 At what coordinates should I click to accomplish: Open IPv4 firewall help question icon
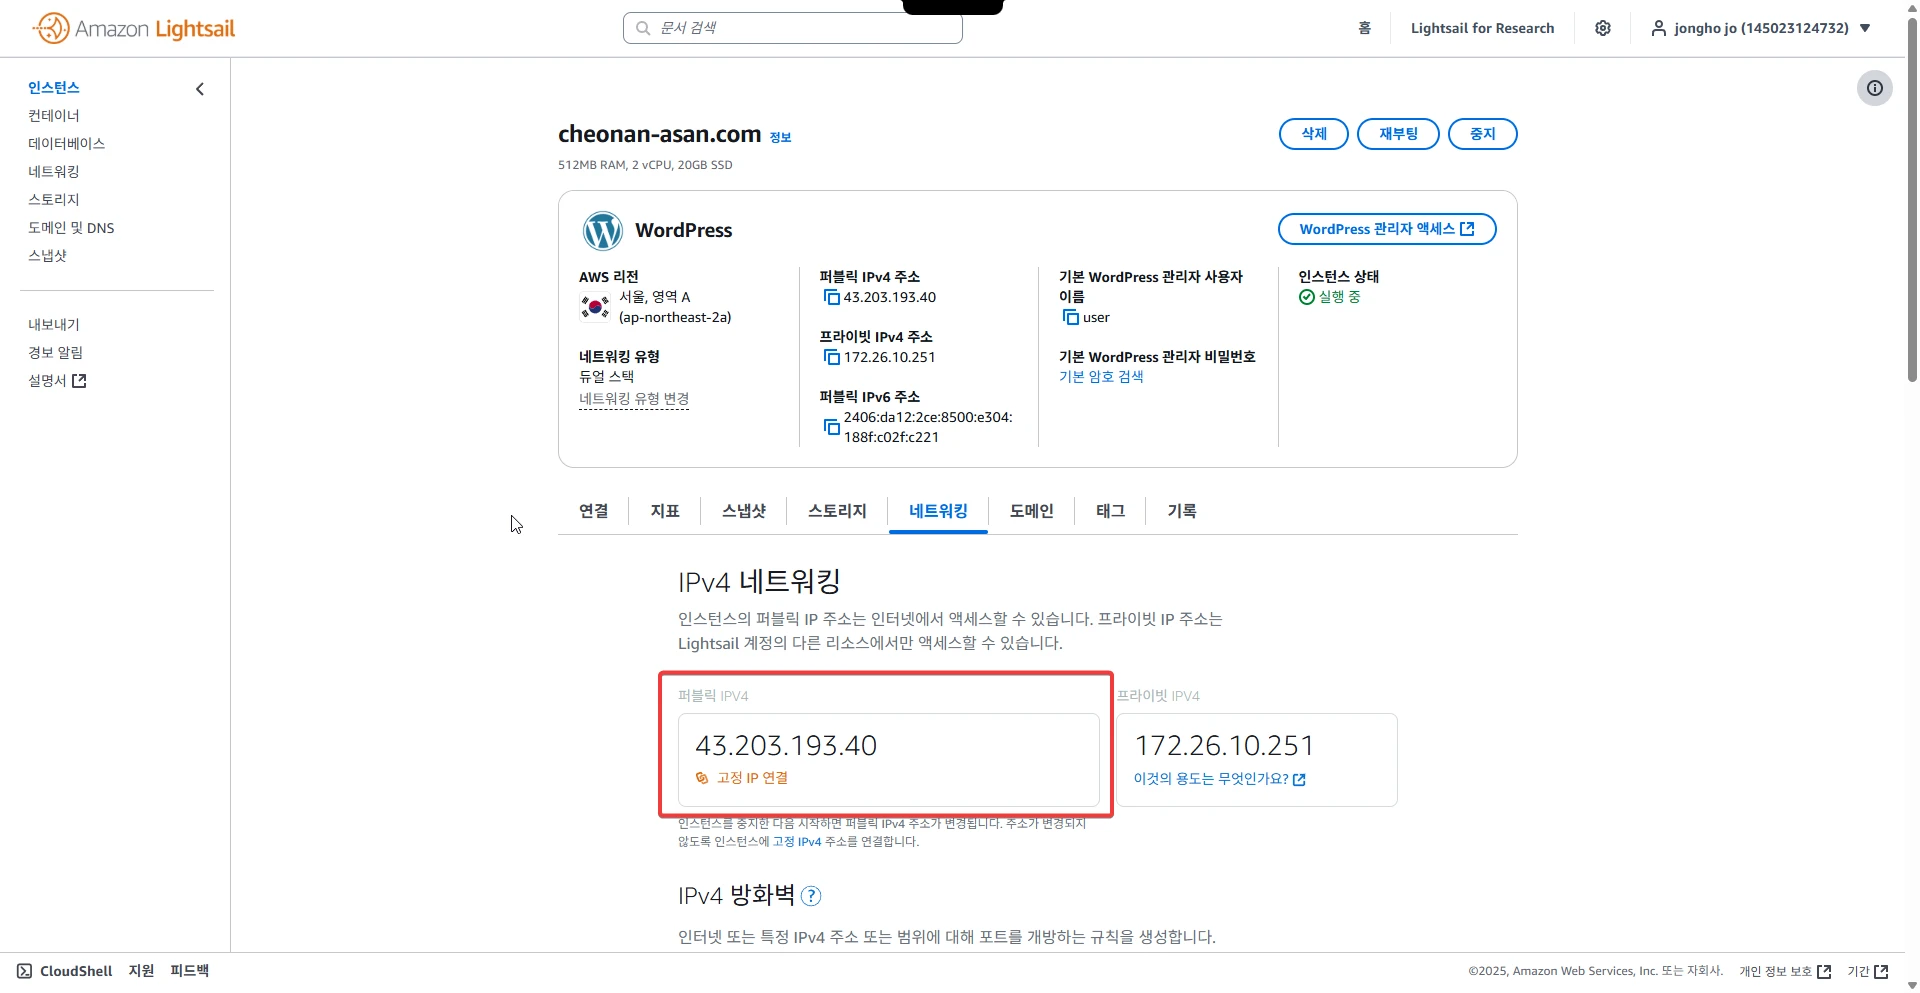pos(811,896)
